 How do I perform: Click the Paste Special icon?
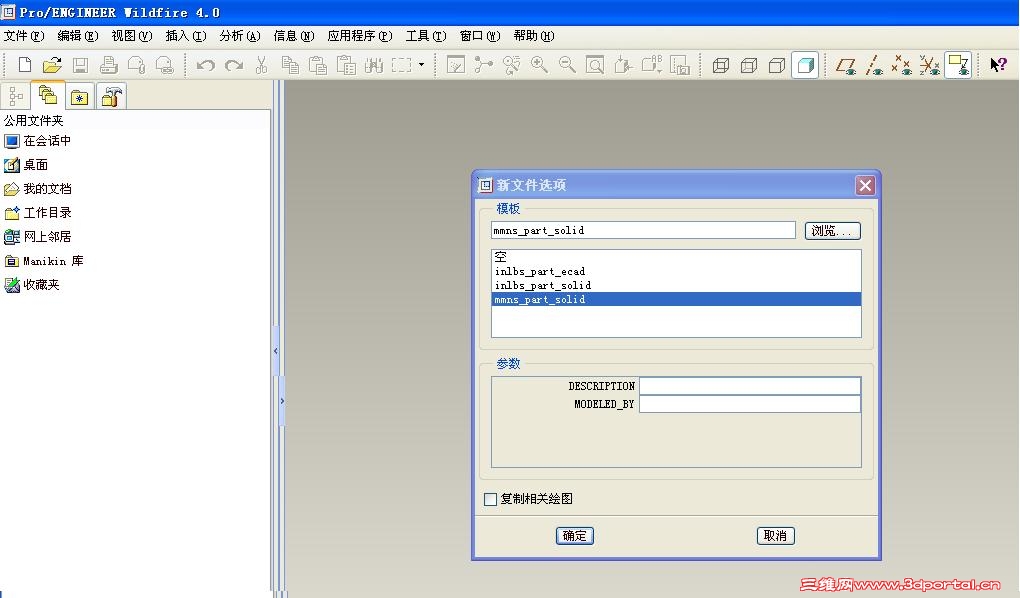(346, 64)
